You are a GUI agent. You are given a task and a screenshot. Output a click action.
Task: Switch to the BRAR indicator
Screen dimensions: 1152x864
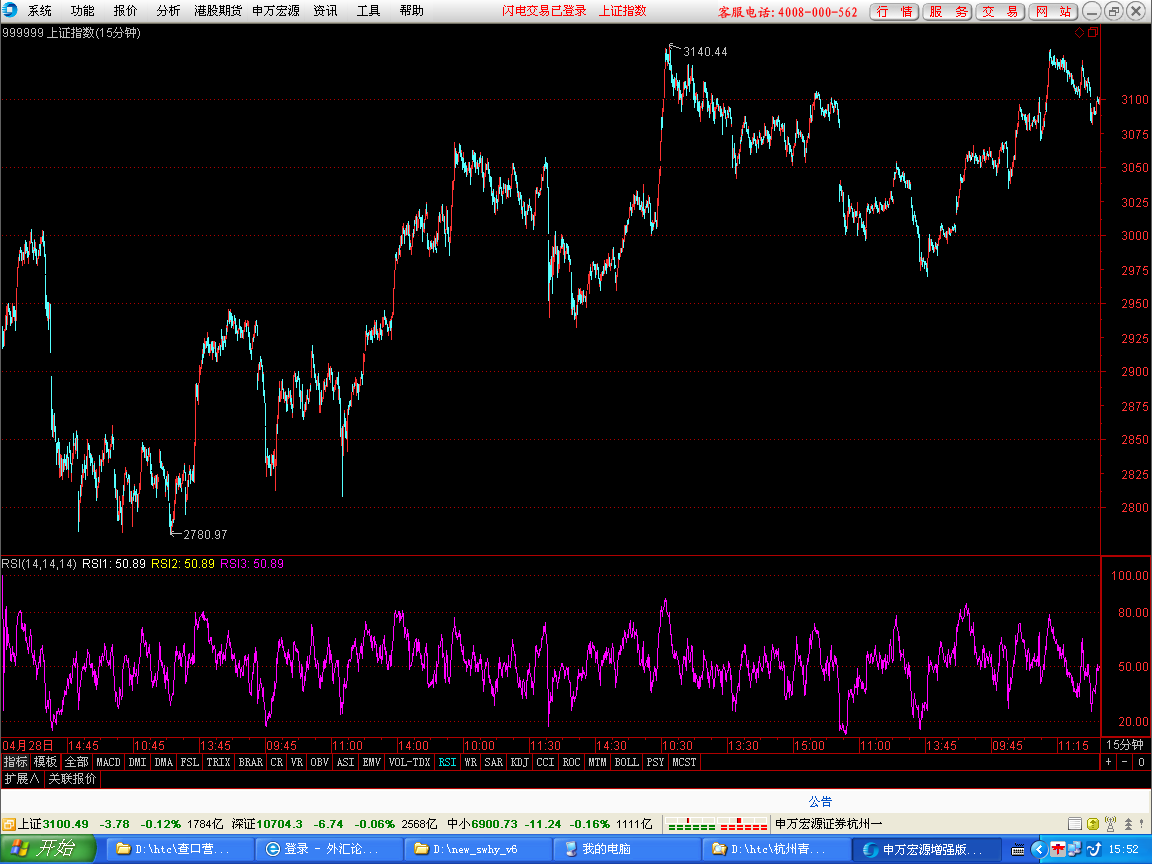coord(251,762)
